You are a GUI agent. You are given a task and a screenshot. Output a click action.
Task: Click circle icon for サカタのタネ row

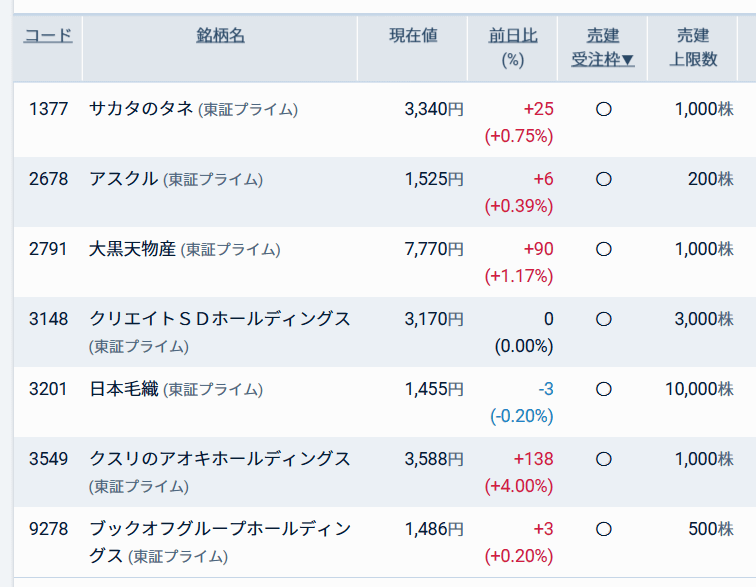click(604, 109)
